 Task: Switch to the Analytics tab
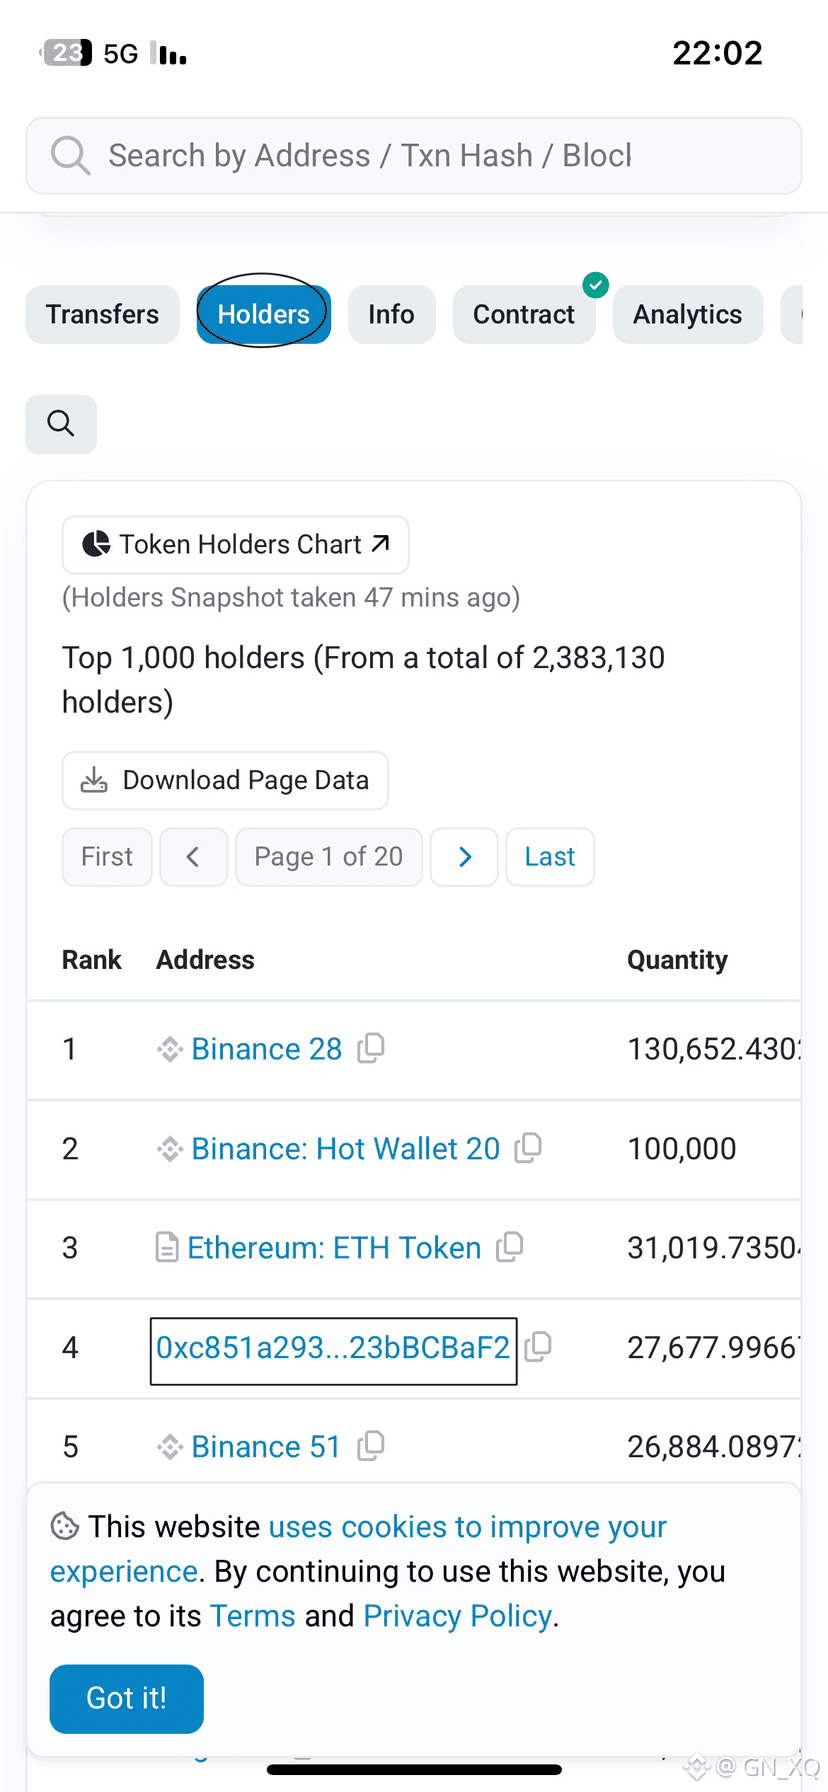coord(687,314)
